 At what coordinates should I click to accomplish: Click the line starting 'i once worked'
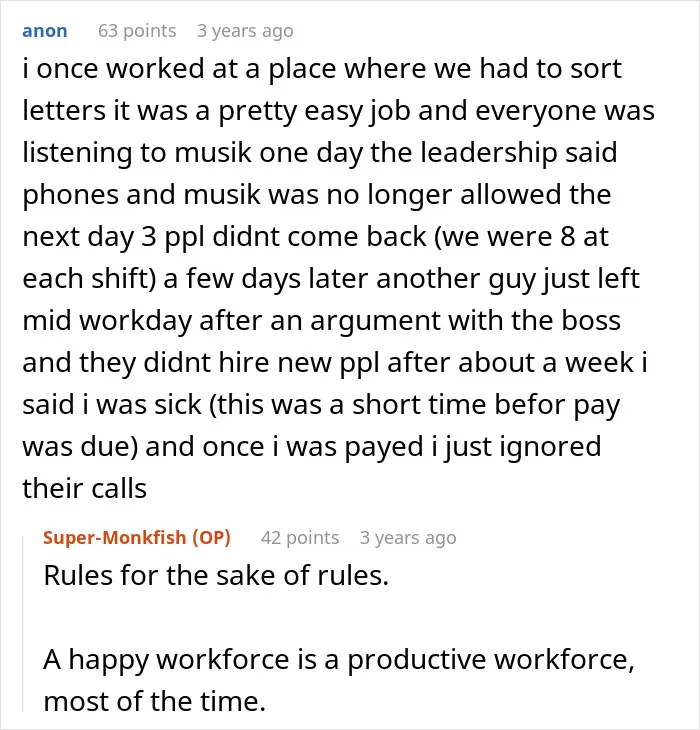322,69
